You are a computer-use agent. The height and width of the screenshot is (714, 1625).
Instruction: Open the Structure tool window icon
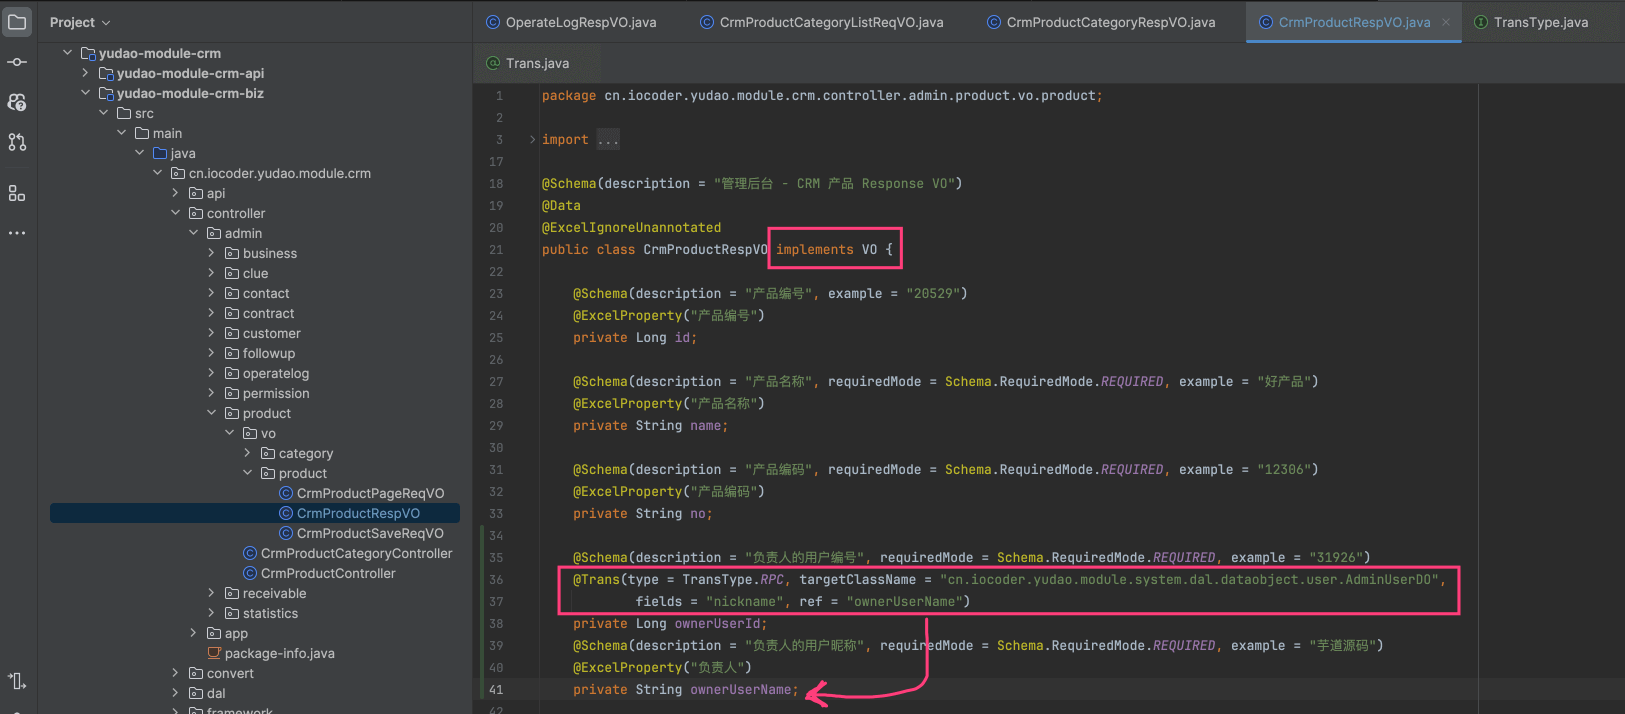click(x=17, y=193)
